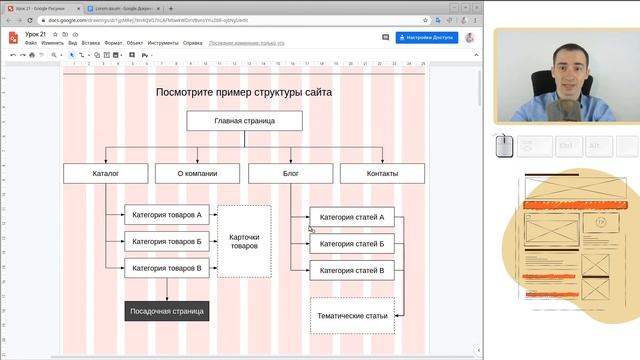Open the Вид menu
The image size is (640, 360).
pos(73,43)
